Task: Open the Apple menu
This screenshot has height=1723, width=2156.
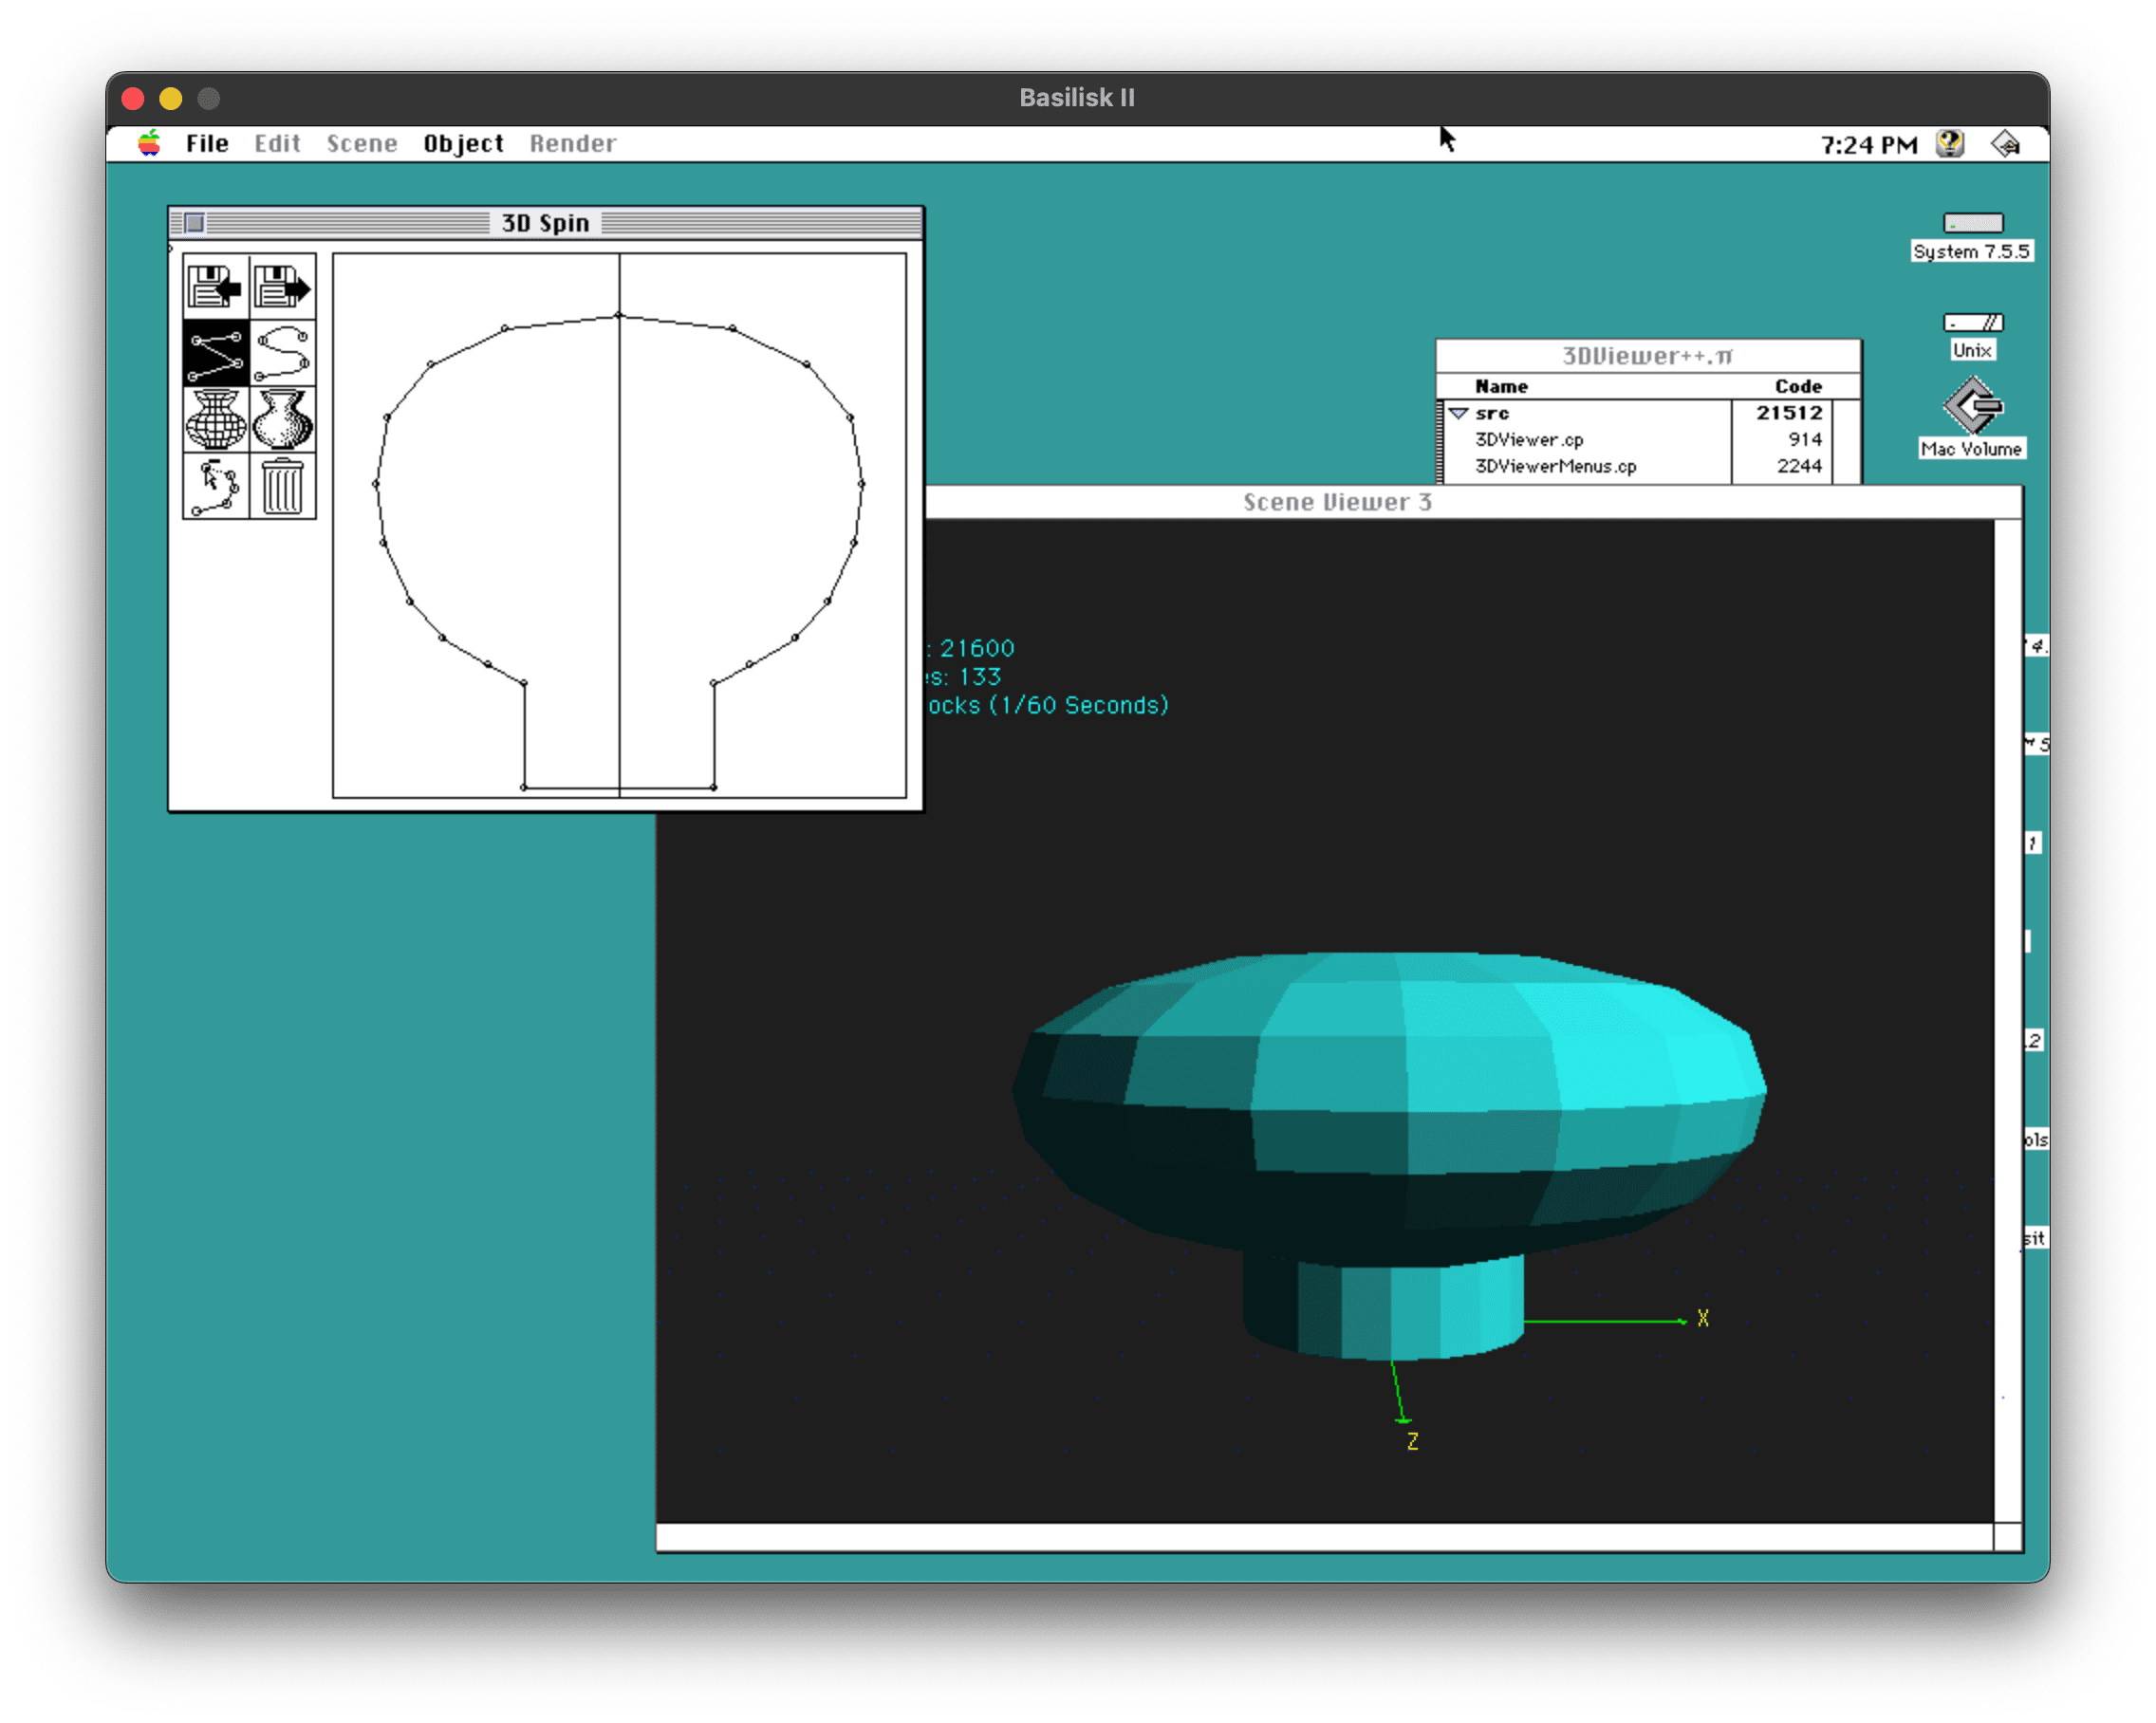Action: point(149,144)
